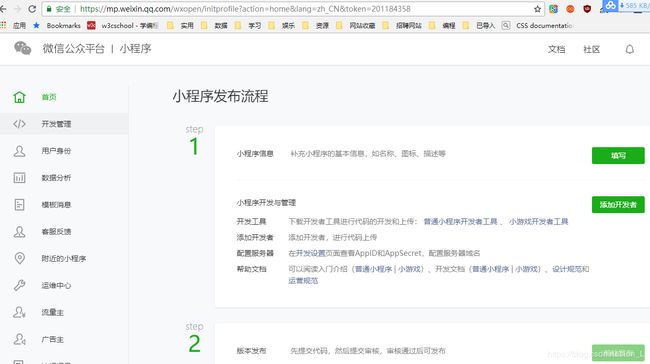Click the red shield extension icon
The height and width of the screenshot is (364, 650).
point(587,9)
